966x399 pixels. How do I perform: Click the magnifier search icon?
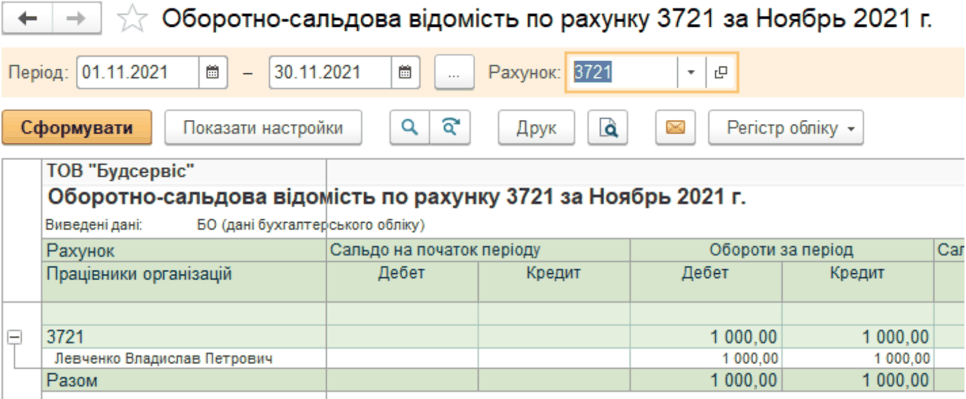(410, 127)
